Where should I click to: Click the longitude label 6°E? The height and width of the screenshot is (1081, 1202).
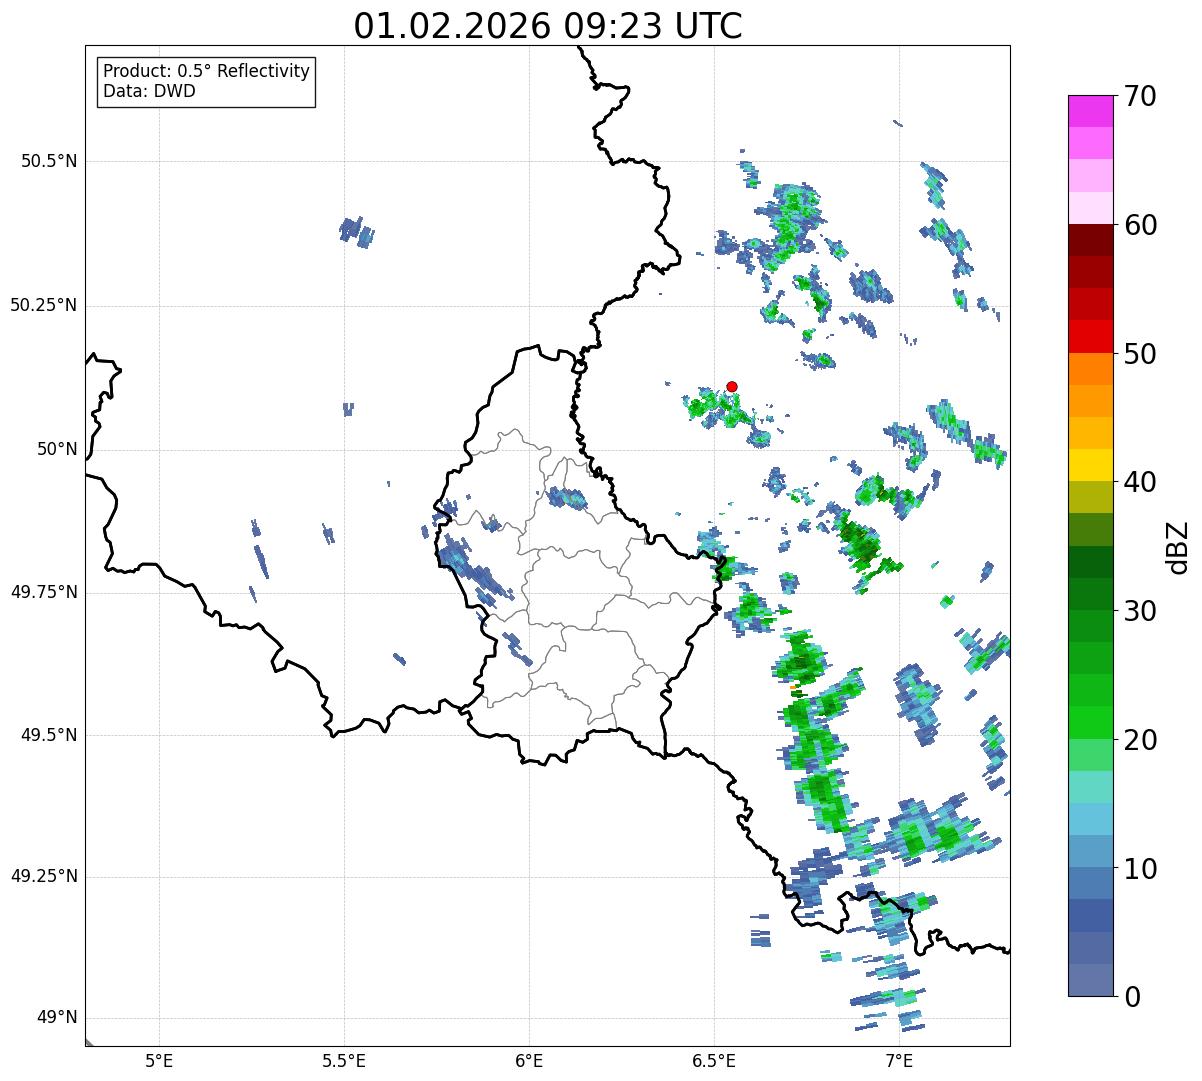point(529,1060)
